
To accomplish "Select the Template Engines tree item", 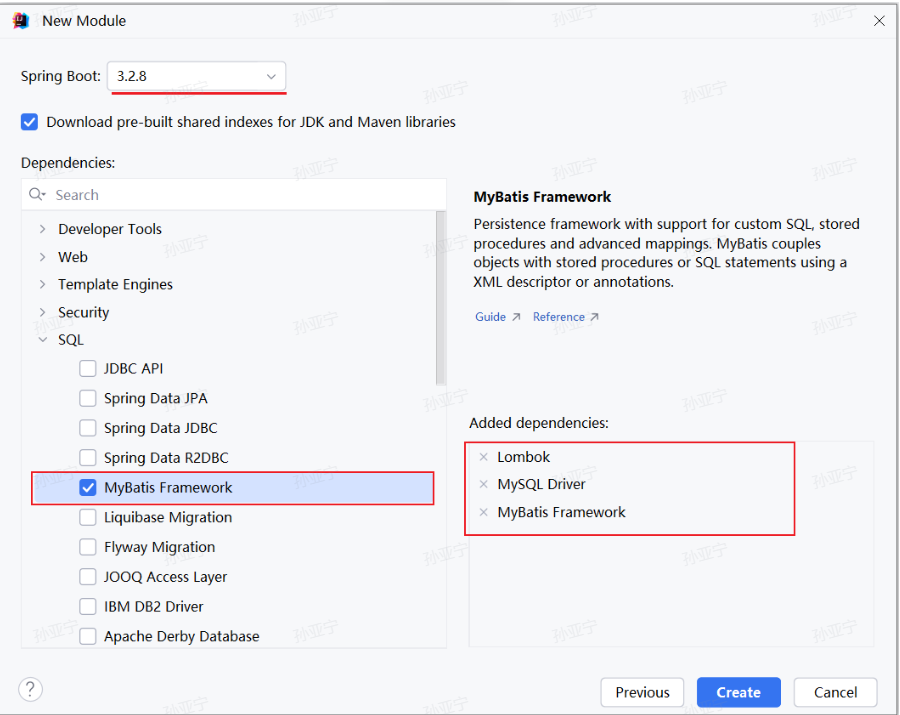I will tap(115, 284).
